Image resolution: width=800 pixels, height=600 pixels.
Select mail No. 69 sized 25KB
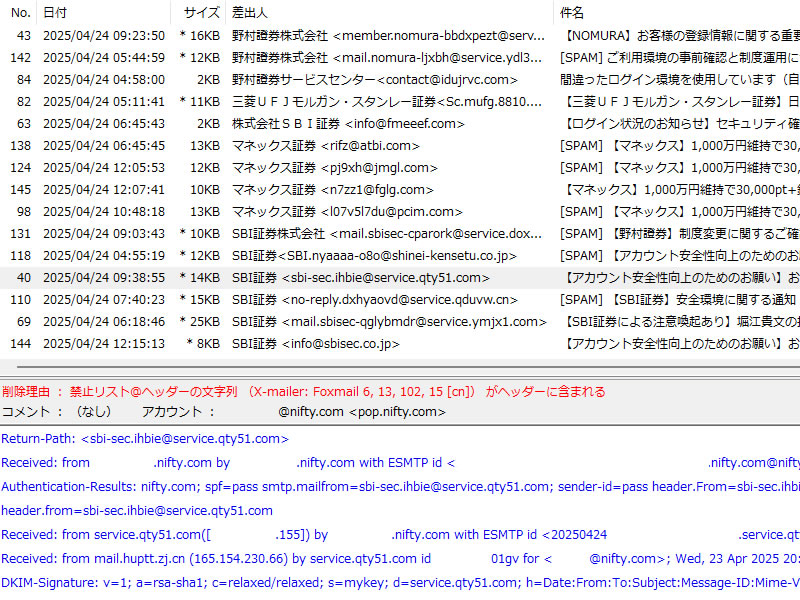pos(400,321)
